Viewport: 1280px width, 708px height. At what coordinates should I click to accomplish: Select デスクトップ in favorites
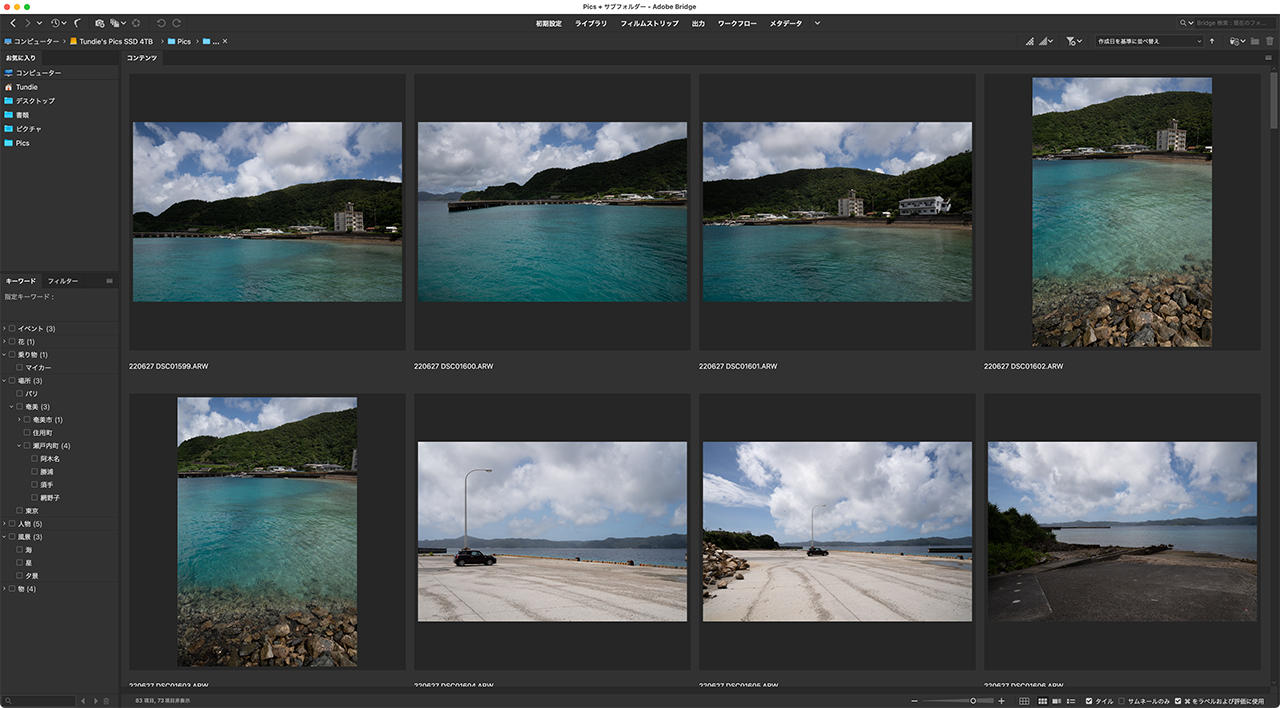(35, 101)
